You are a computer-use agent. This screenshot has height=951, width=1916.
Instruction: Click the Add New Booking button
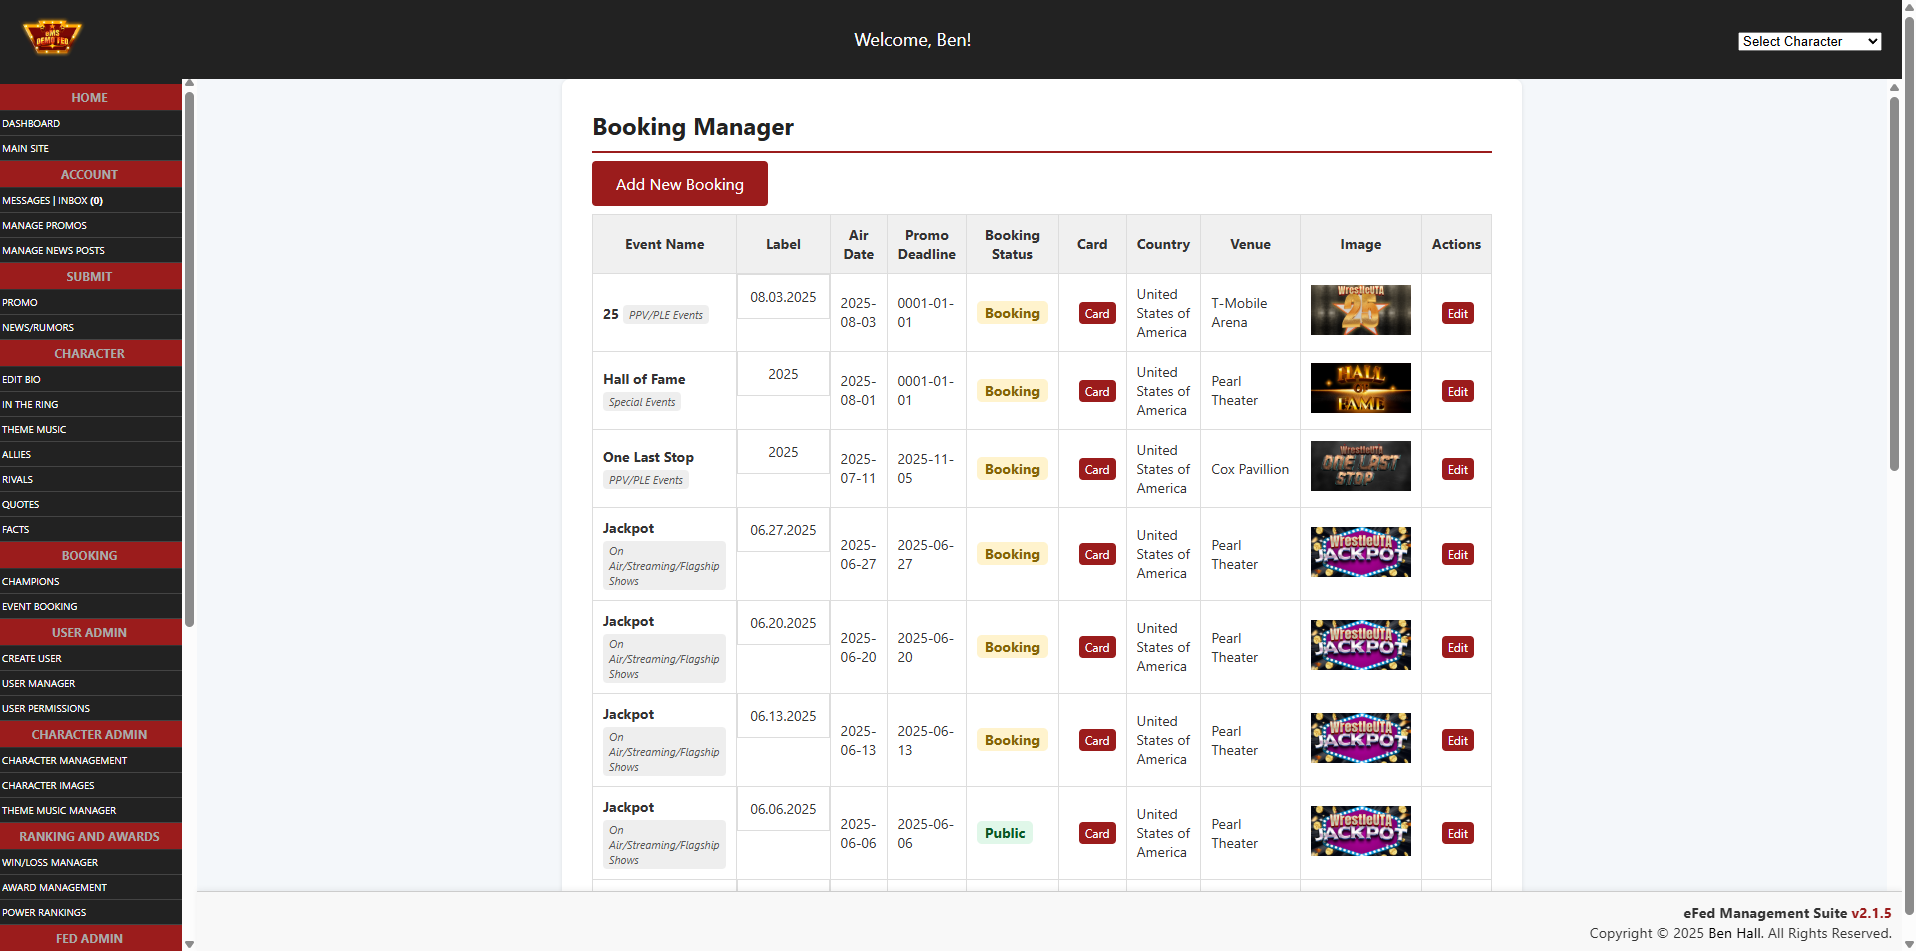(x=679, y=184)
